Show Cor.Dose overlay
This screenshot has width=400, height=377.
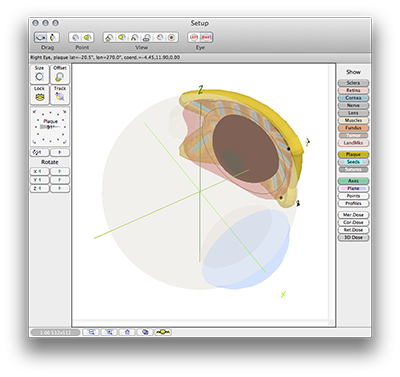(x=353, y=222)
